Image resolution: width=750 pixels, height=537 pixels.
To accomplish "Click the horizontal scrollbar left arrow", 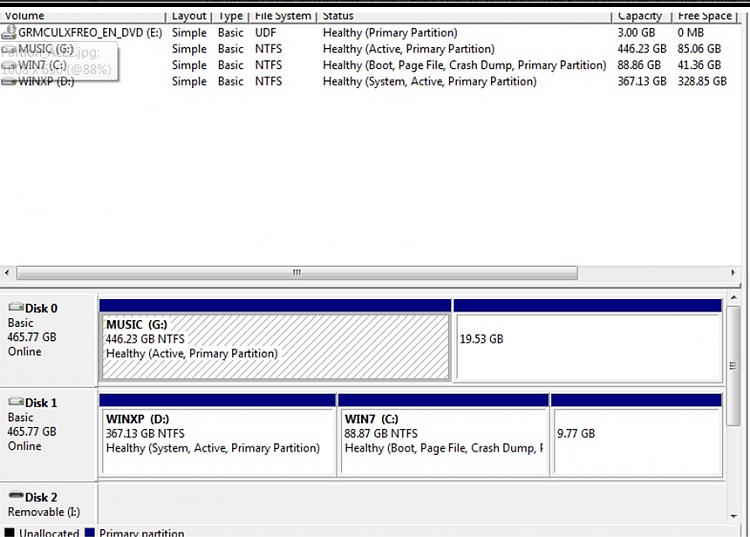I will [7, 273].
